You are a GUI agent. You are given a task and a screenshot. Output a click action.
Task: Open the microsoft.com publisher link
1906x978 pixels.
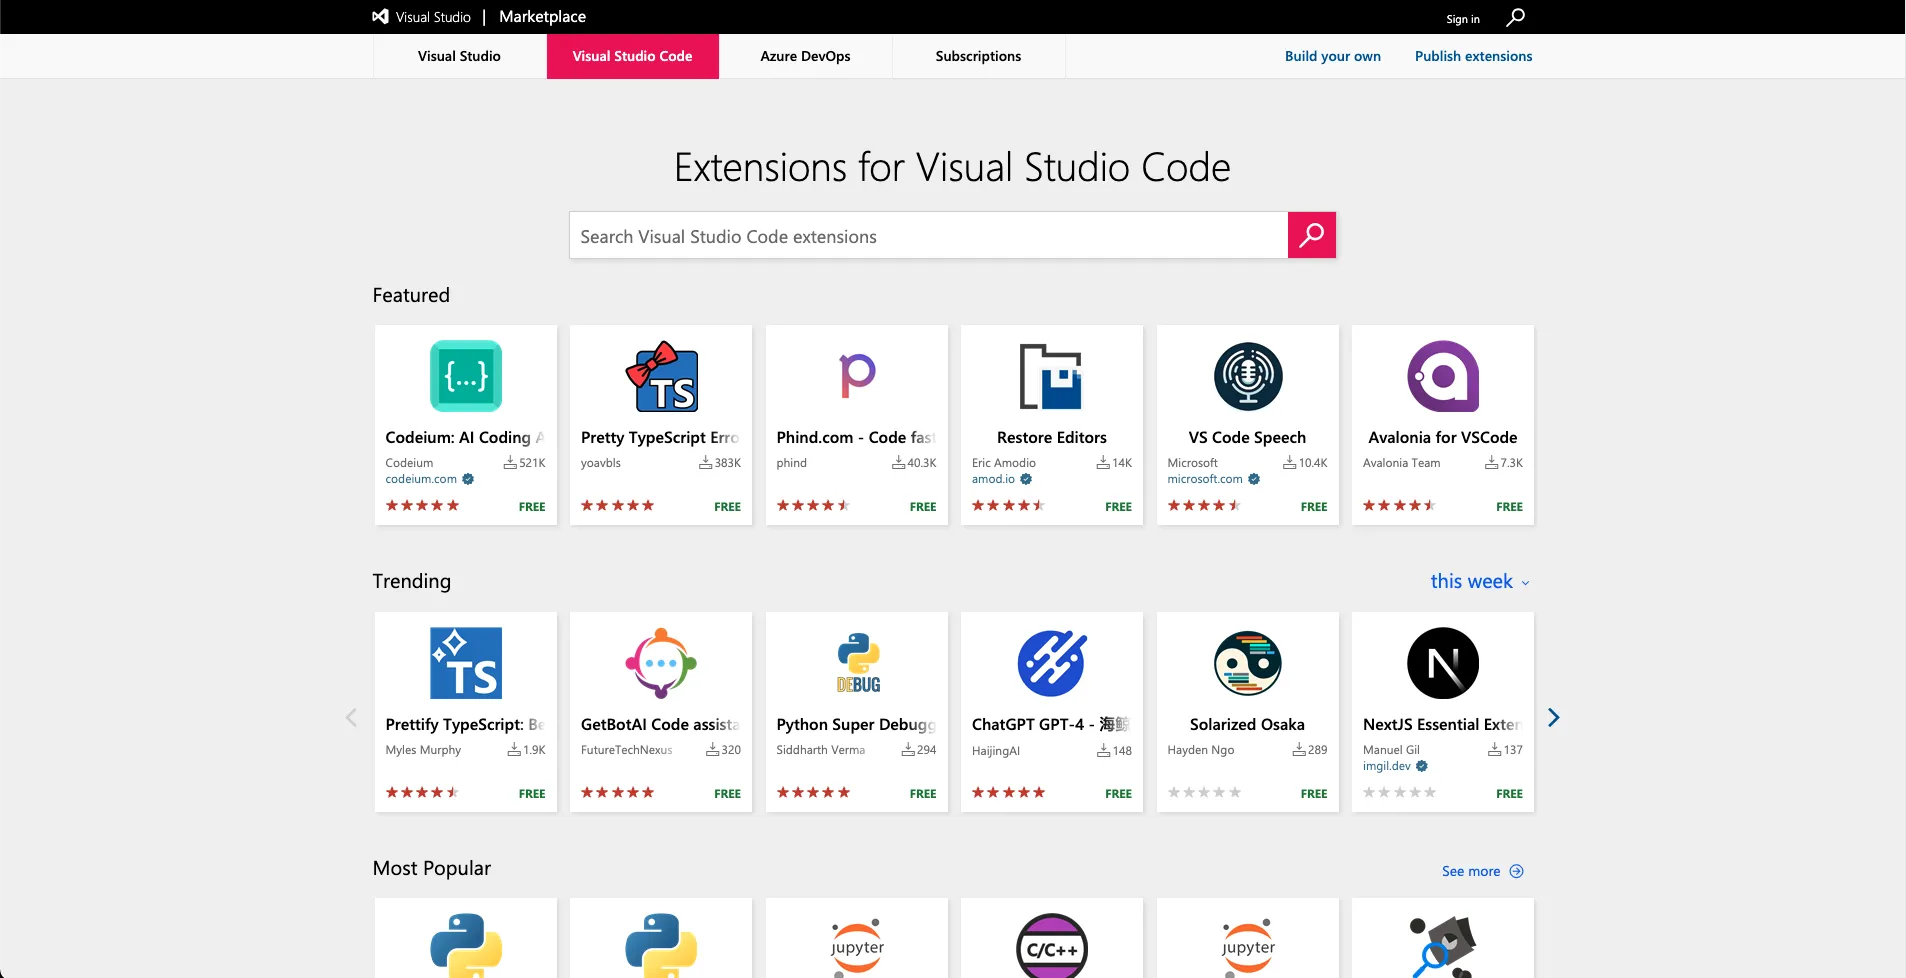(x=1205, y=479)
